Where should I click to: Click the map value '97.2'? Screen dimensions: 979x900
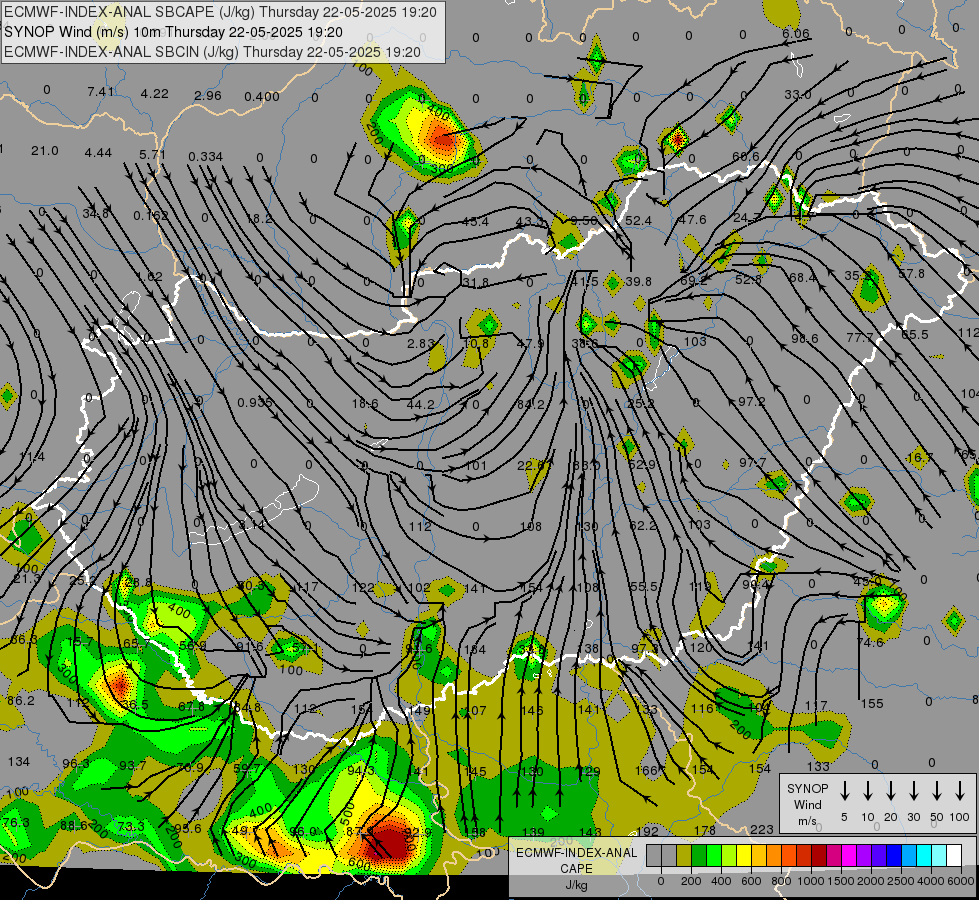(x=752, y=402)
